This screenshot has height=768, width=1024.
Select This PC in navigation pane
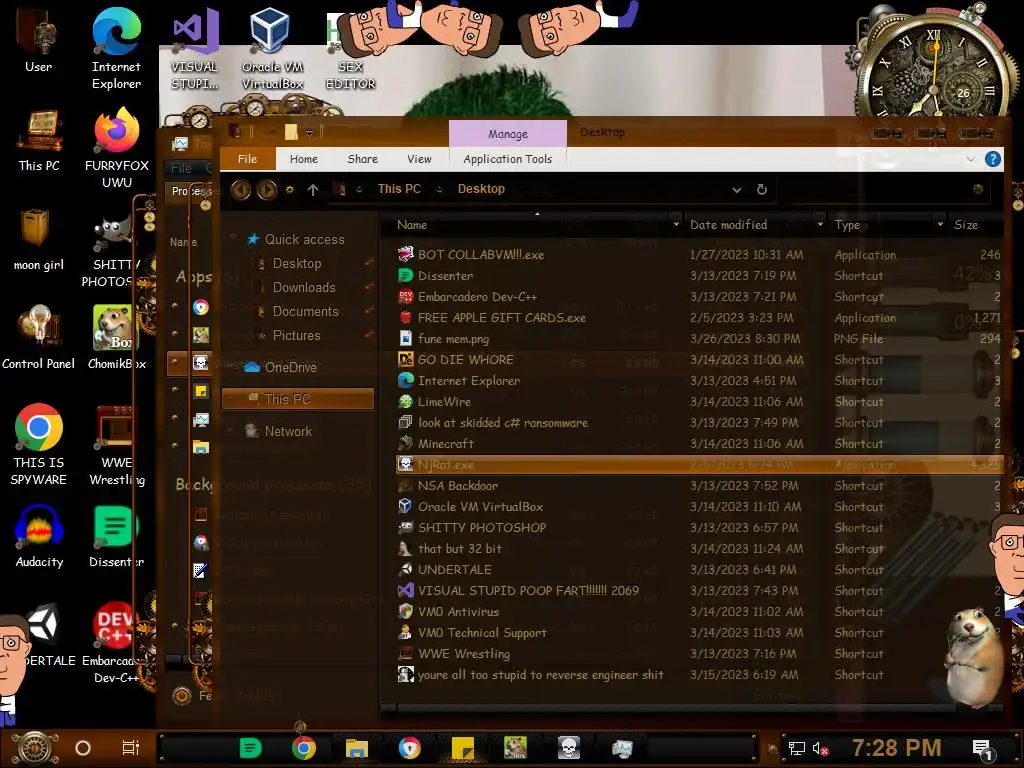pos(298,399)
